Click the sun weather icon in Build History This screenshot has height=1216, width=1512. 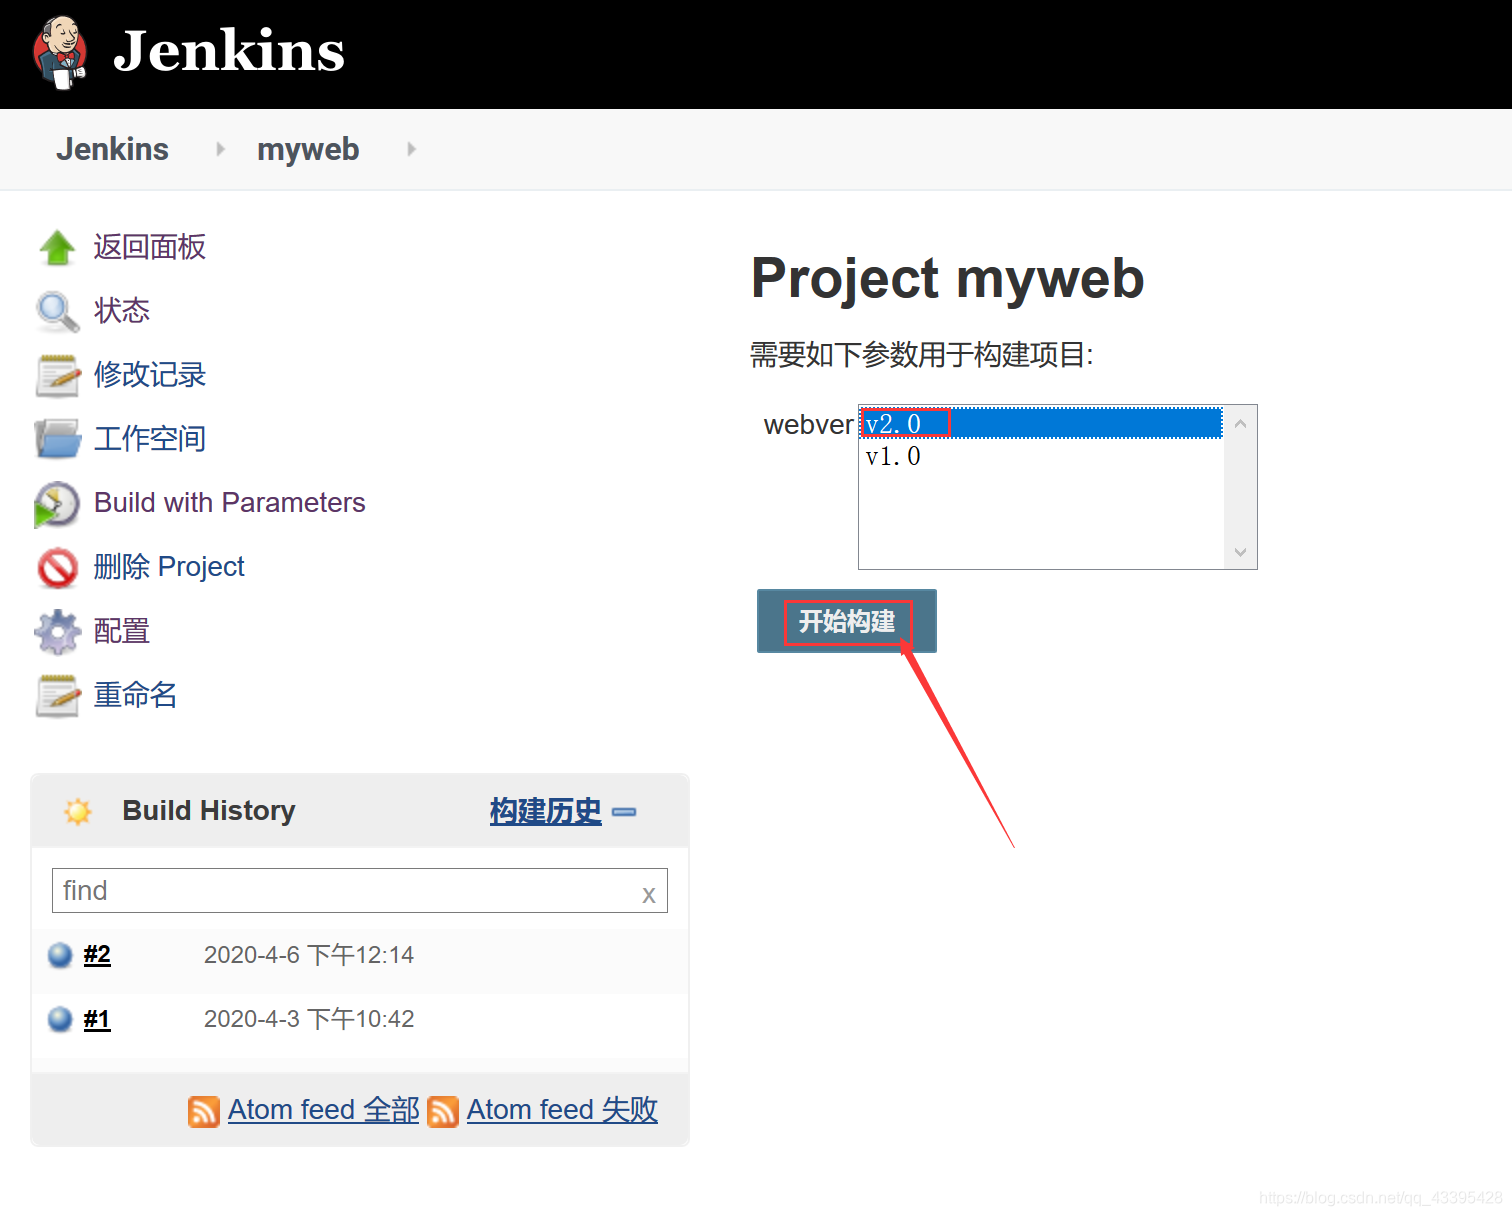[77, 811]
